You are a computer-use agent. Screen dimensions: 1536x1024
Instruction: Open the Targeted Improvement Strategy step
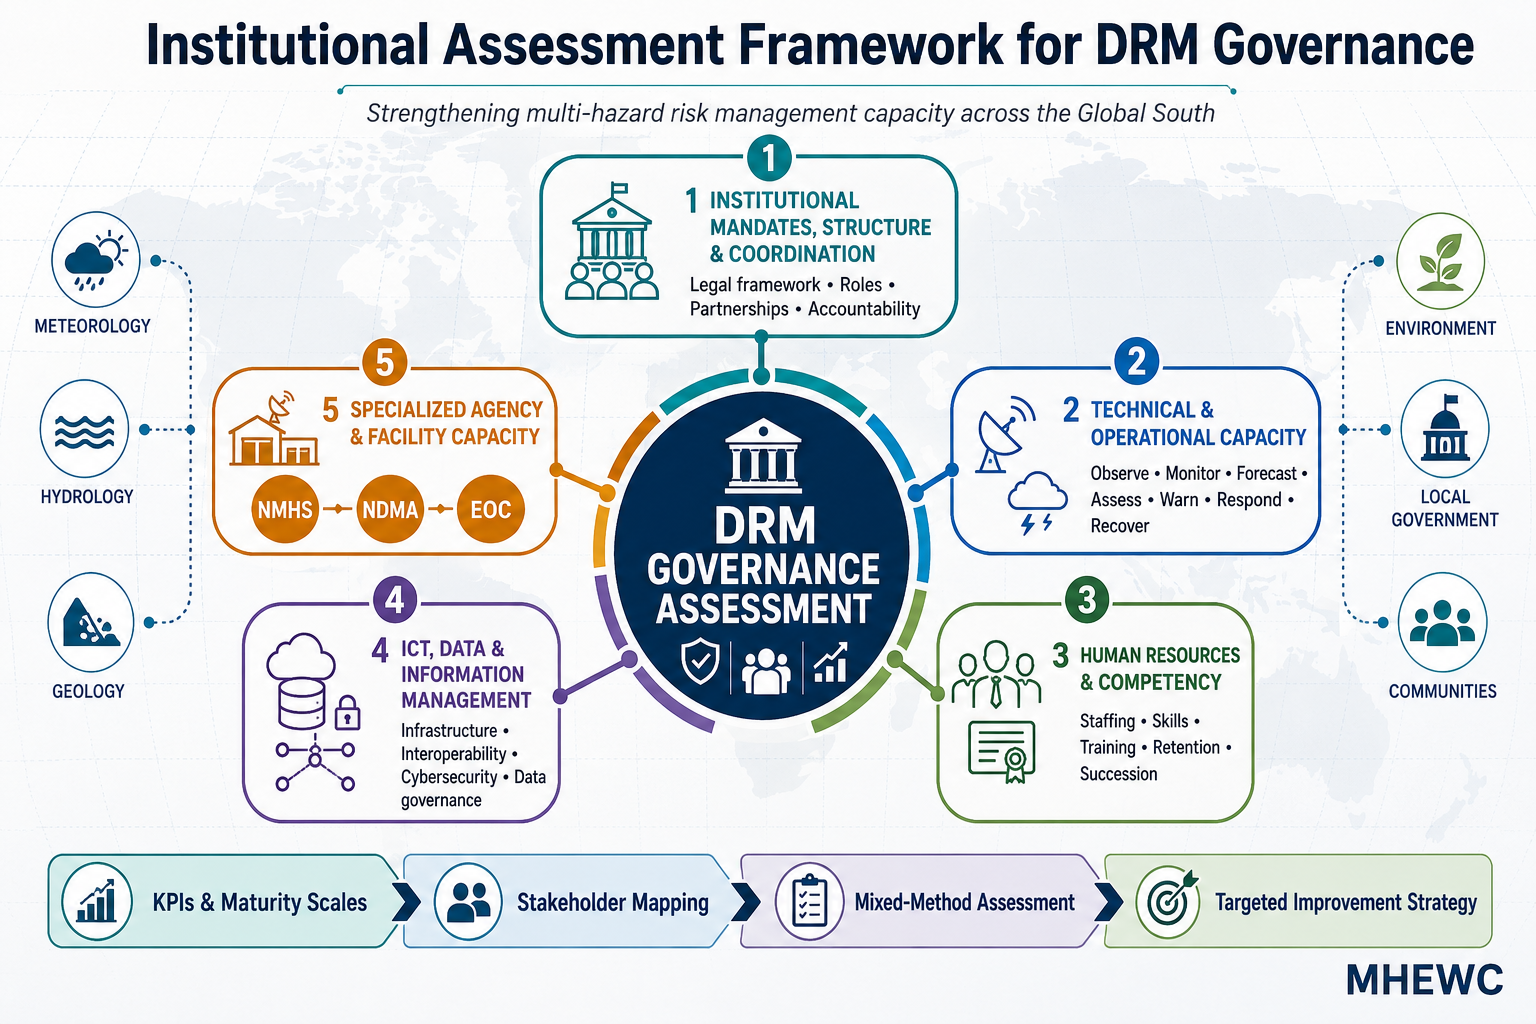tap(1298, 901)
